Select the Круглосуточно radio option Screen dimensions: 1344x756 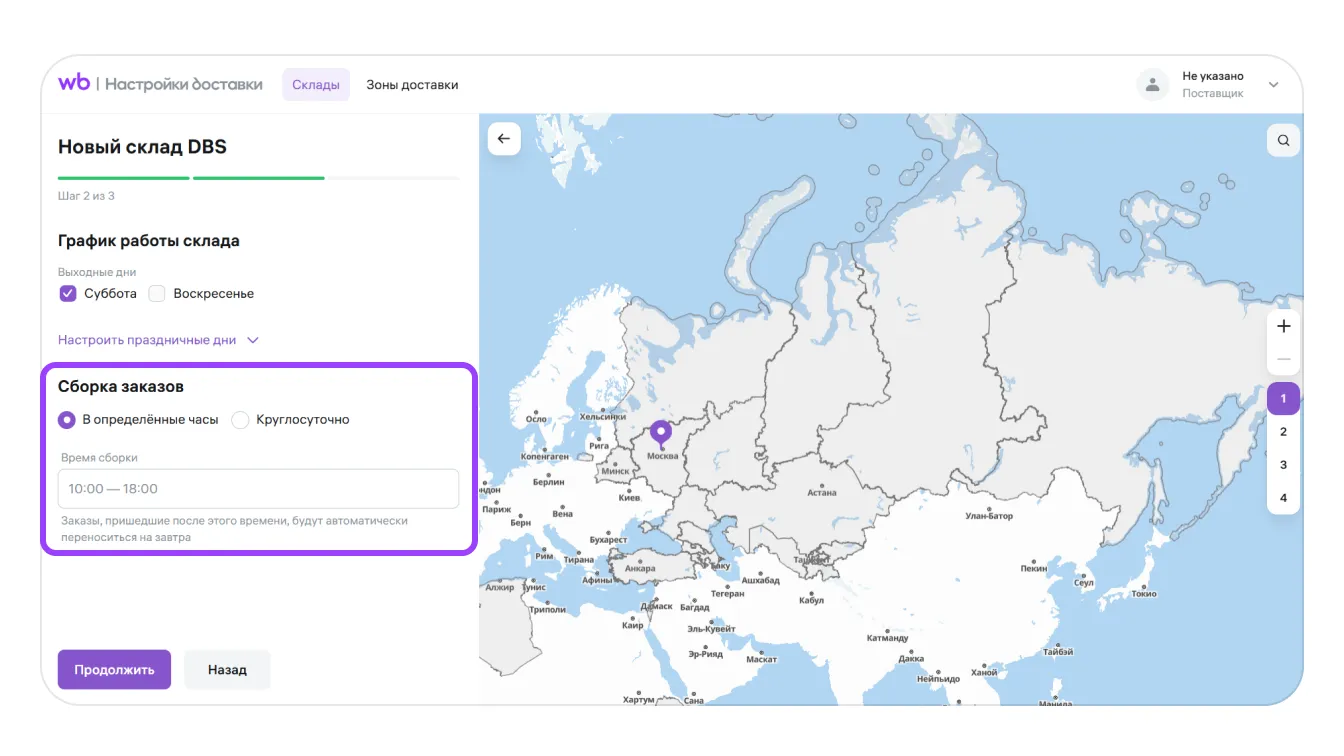[x=240, y=420]
